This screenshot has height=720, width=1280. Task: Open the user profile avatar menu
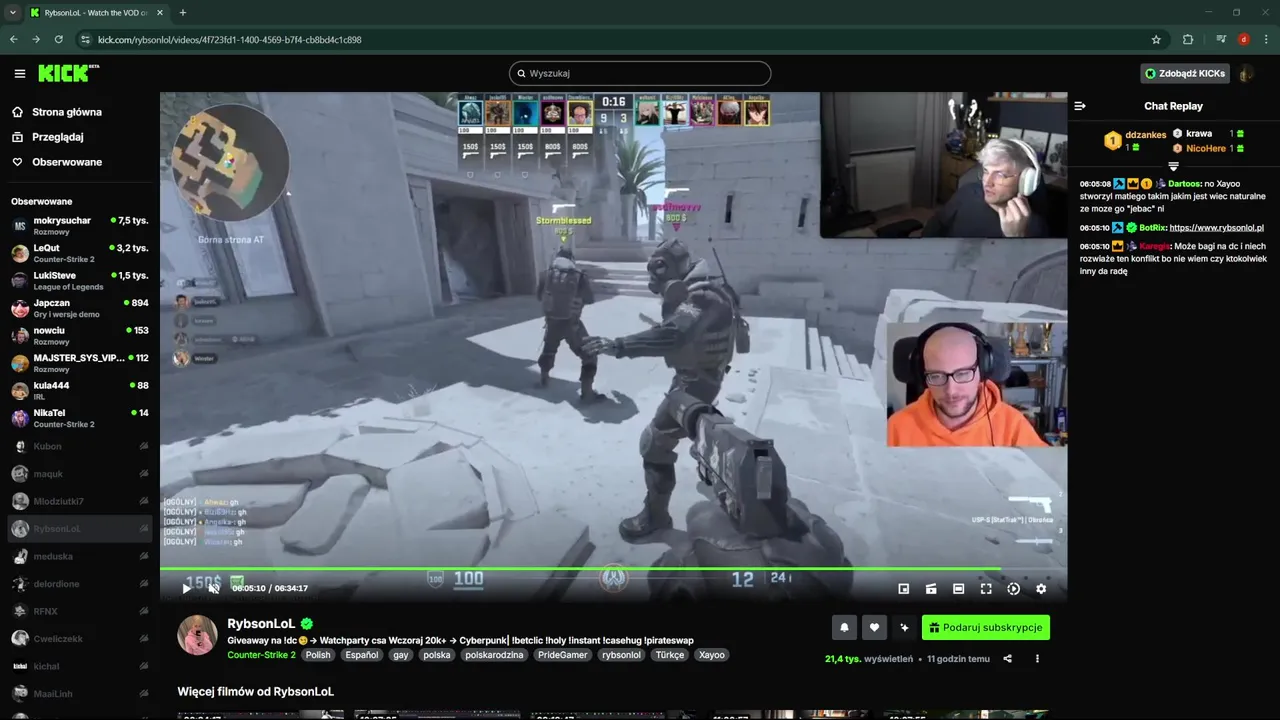(1246, 73)
